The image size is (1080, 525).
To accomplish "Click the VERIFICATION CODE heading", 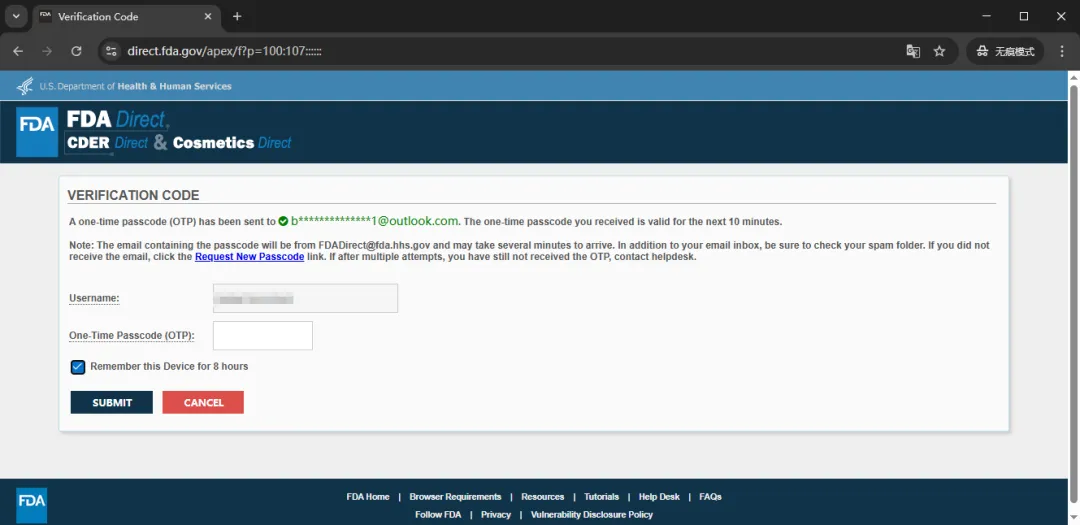I will (133, 195).
